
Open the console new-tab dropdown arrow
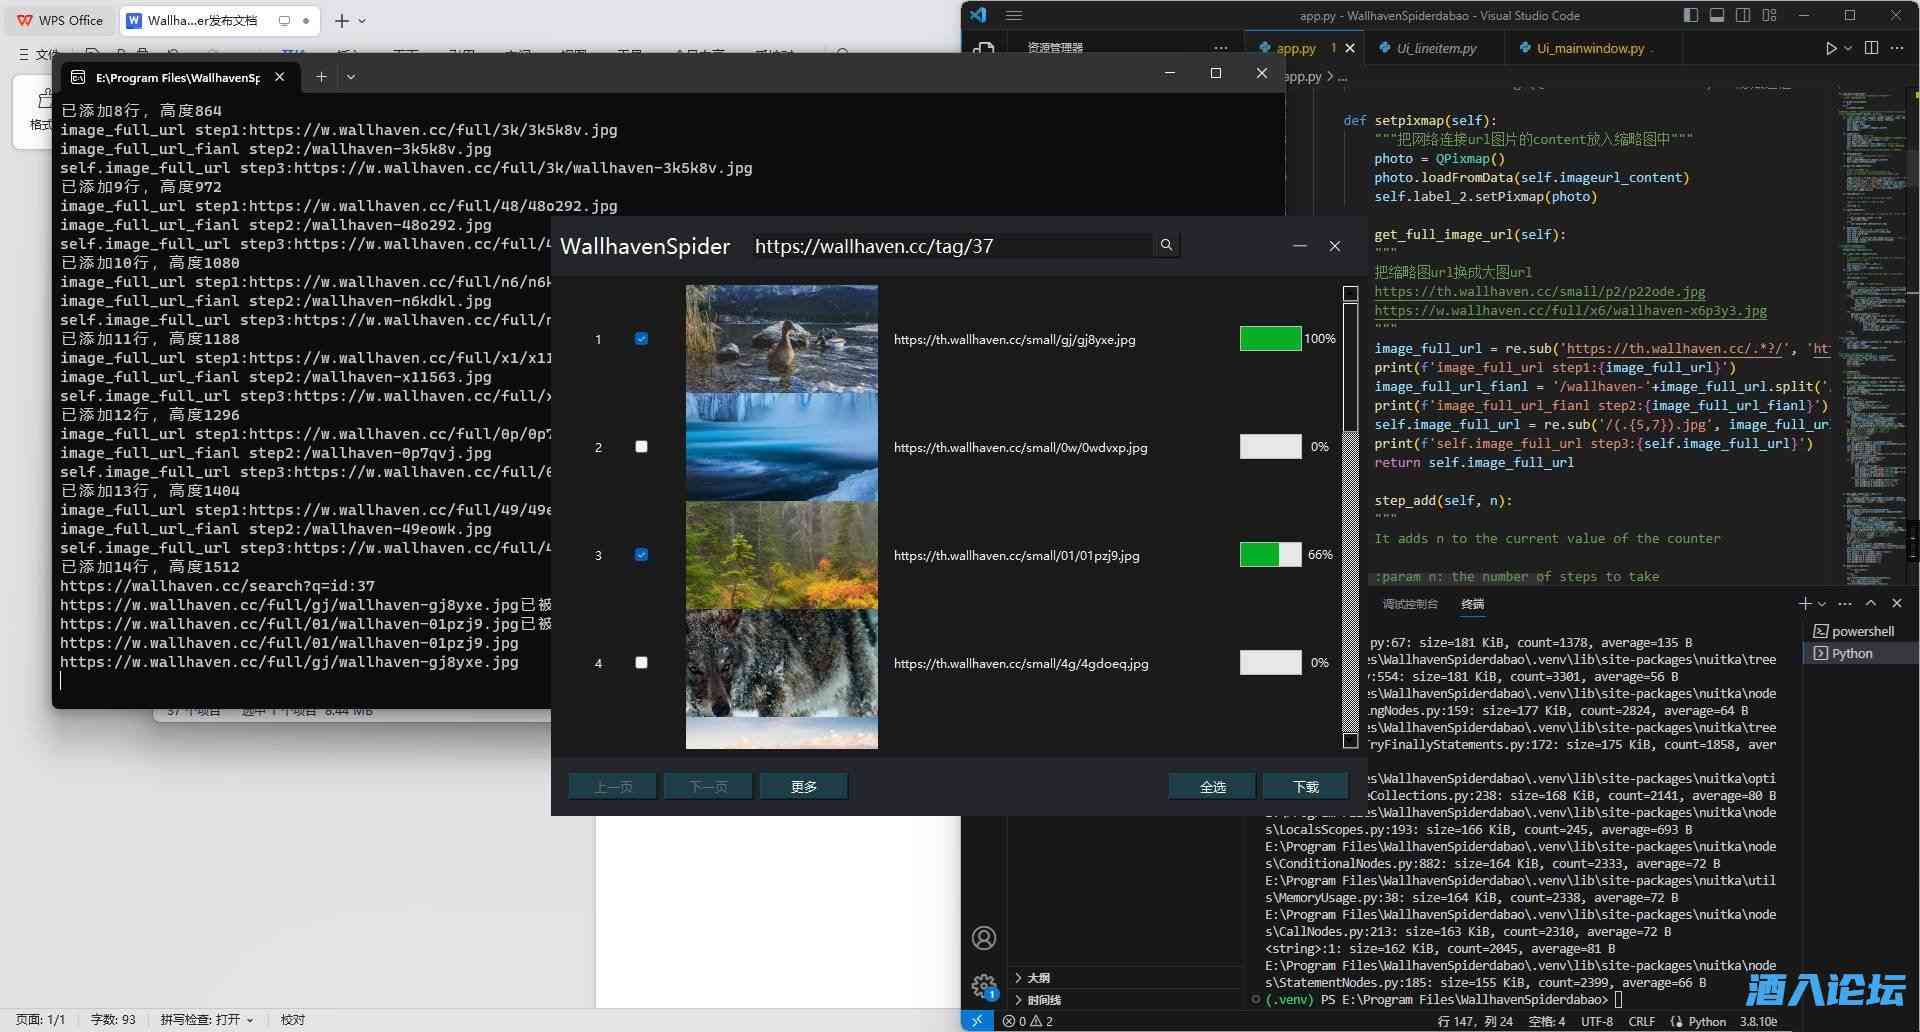coord(351,77)
